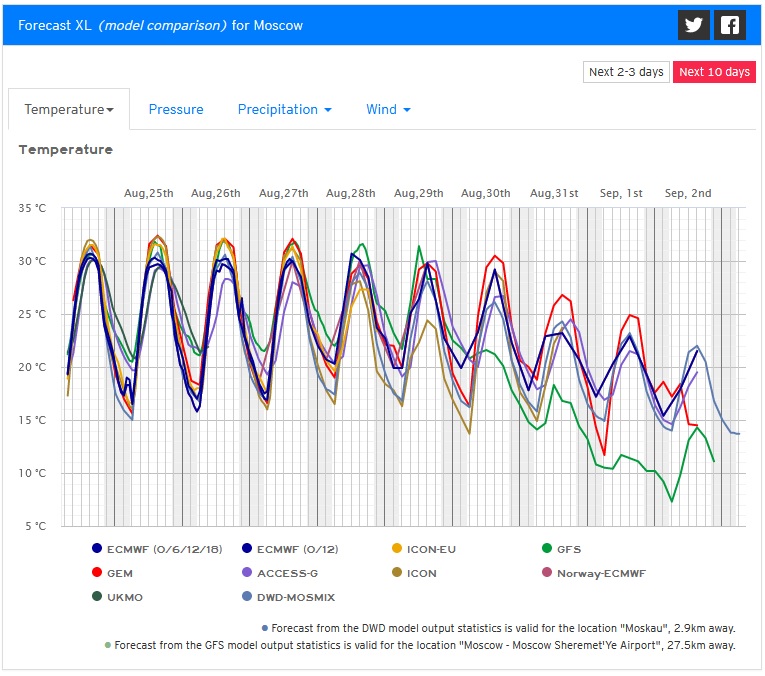The width and height of the screenshot is (765, 676).
Task: Toggle the ICON legend entry
Action: point(414,573)
